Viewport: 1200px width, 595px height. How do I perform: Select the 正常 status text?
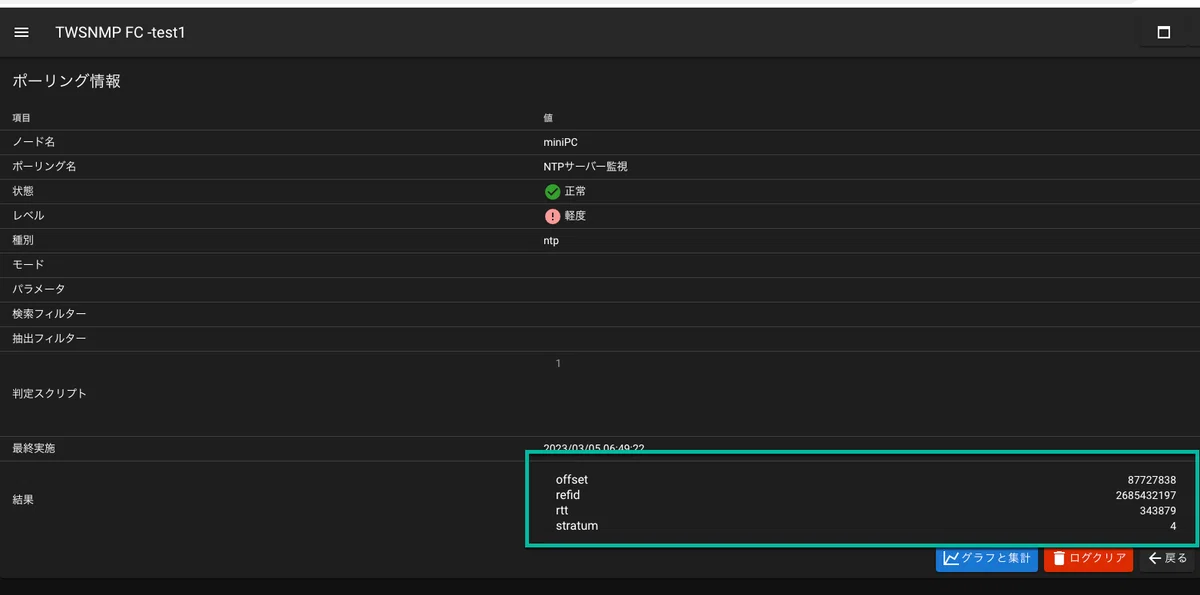coord(575,191)
